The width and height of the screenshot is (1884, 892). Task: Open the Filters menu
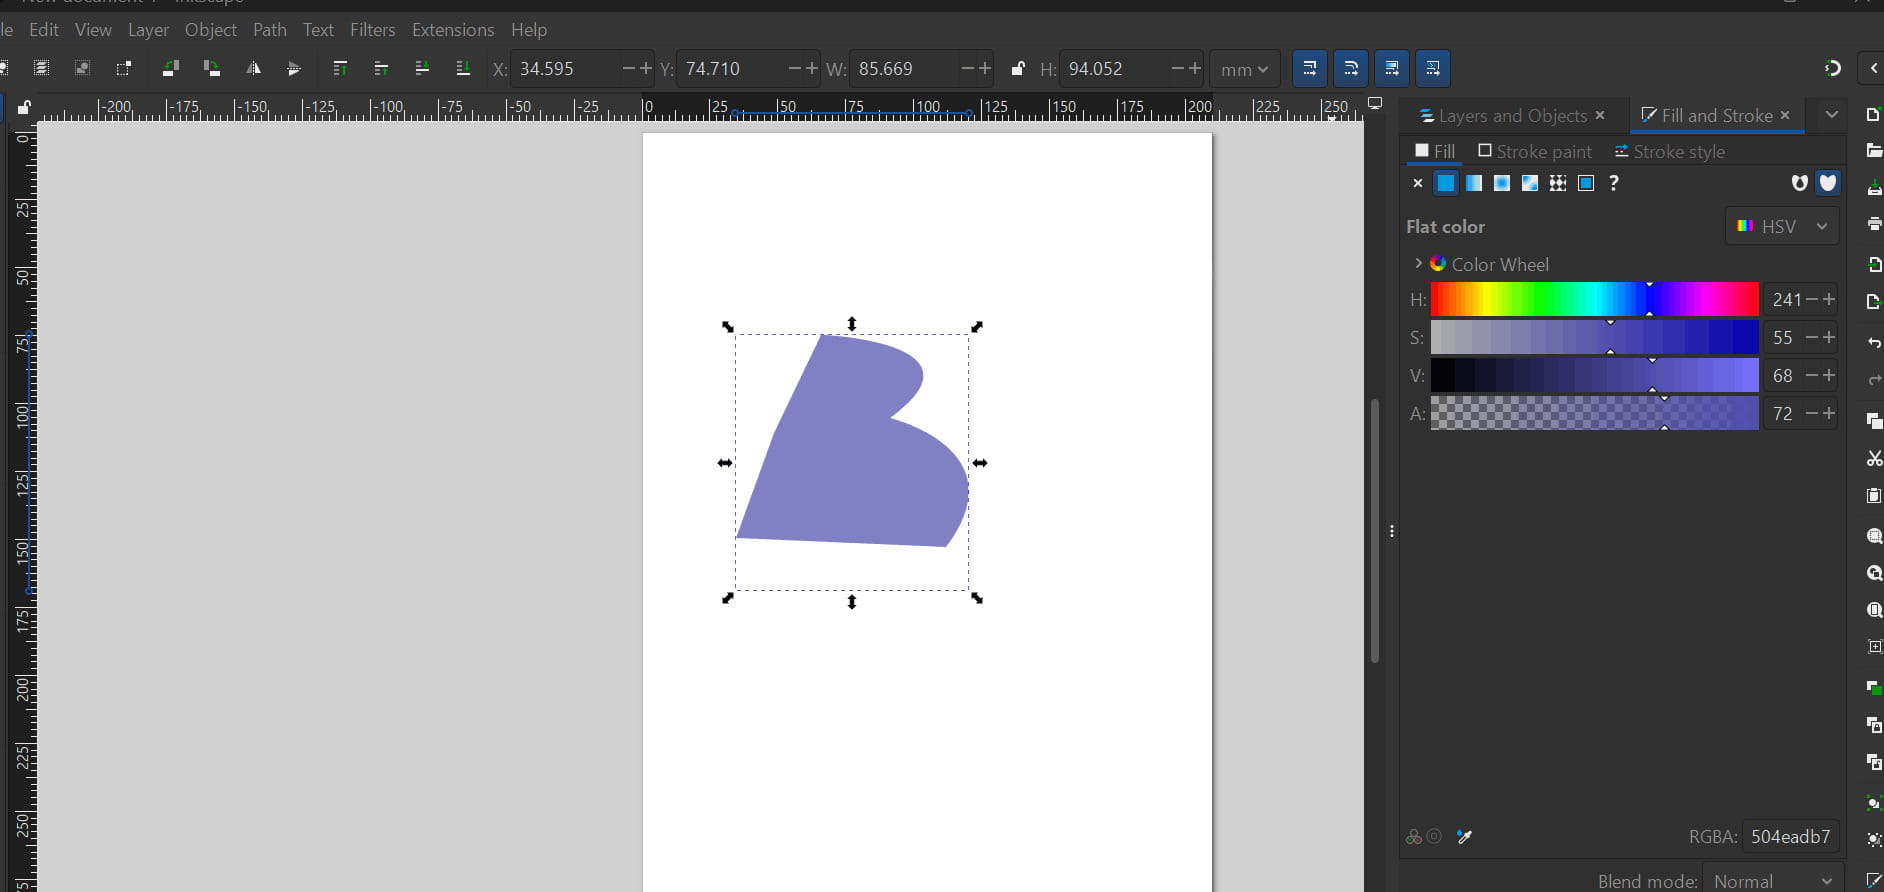click(372, 30)
